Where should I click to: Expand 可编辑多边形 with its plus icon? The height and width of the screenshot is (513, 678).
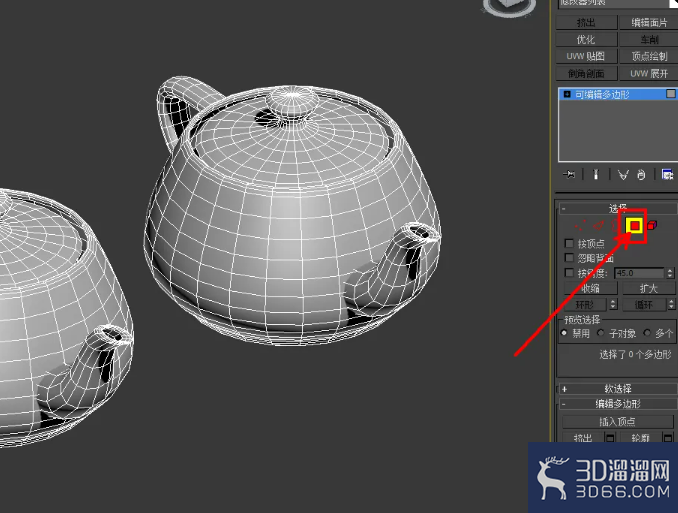click(x=567, y=94)
